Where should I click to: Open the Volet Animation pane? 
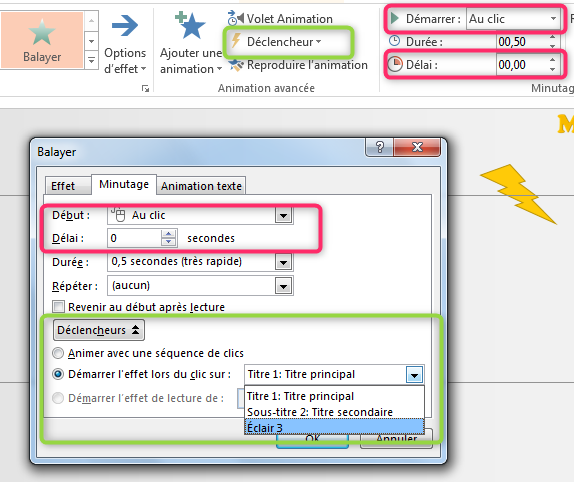pyautogui.click(x=280, y=19)
